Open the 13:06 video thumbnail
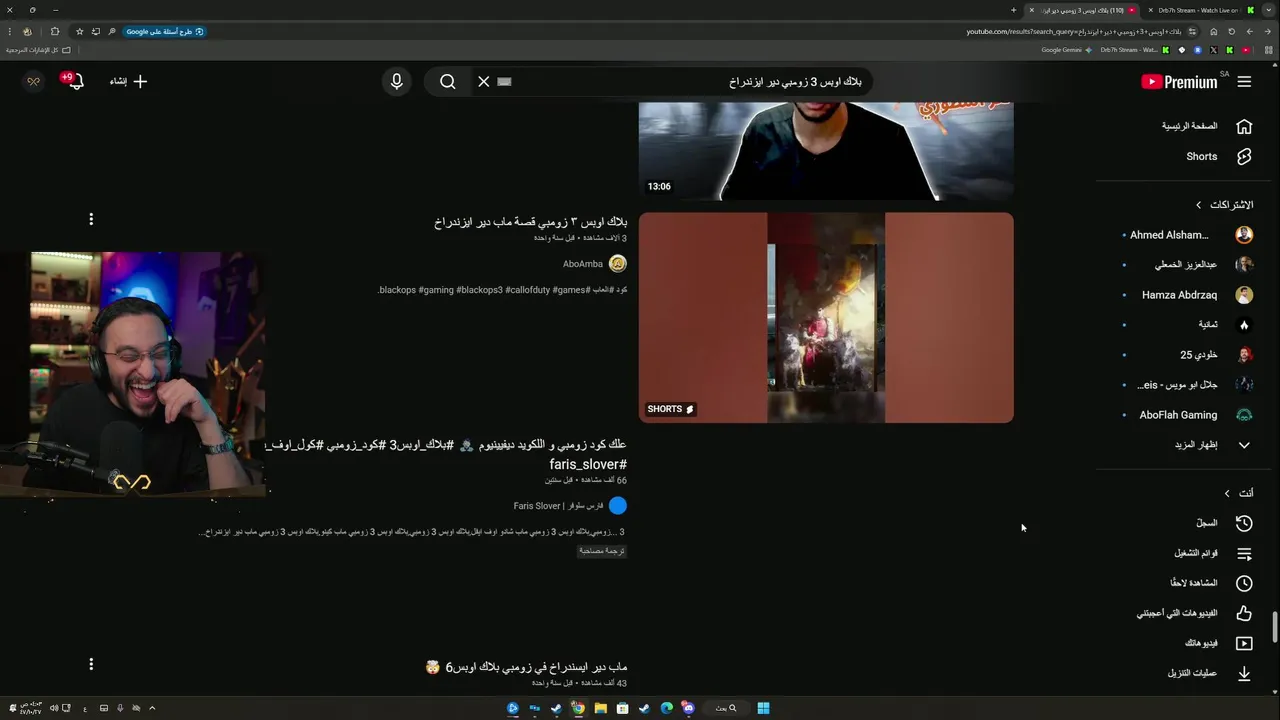1280x720 pixels. tap(826, 151)
